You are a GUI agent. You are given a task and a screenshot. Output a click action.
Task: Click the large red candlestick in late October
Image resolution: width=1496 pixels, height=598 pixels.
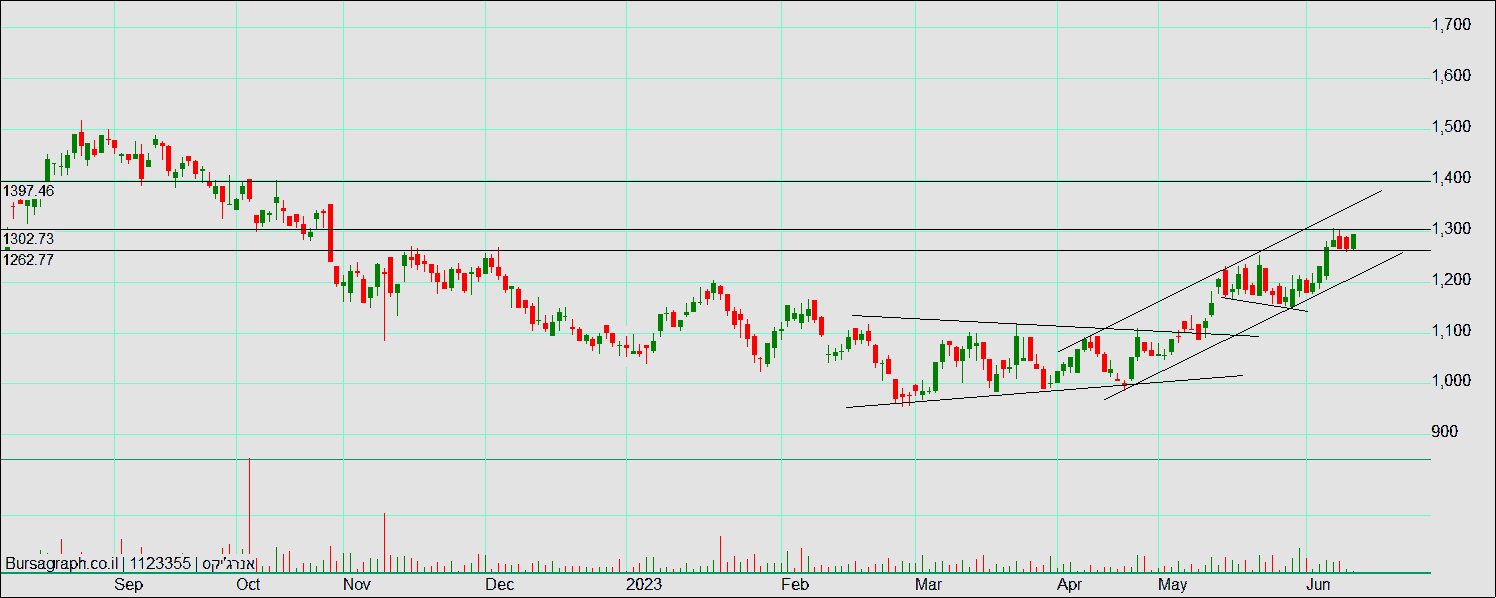330,232
